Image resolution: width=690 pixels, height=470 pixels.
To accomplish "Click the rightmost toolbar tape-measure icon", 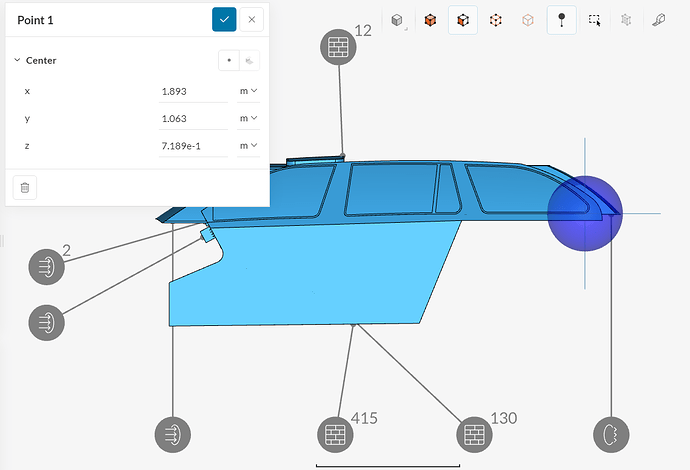I will pyautogui.click(x=659, y=20).
